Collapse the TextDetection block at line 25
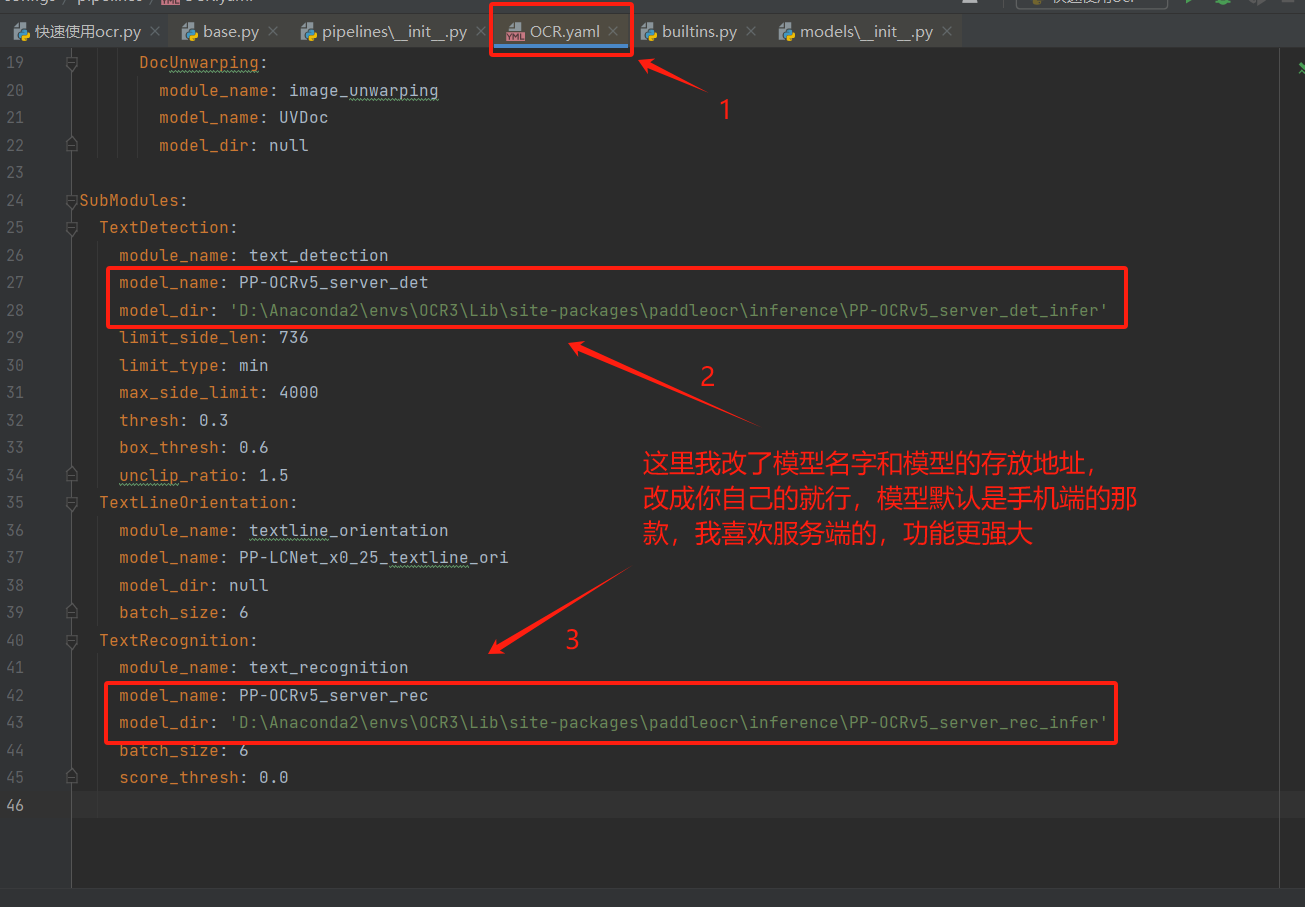 pyautogui.click(x=71, y=228)
